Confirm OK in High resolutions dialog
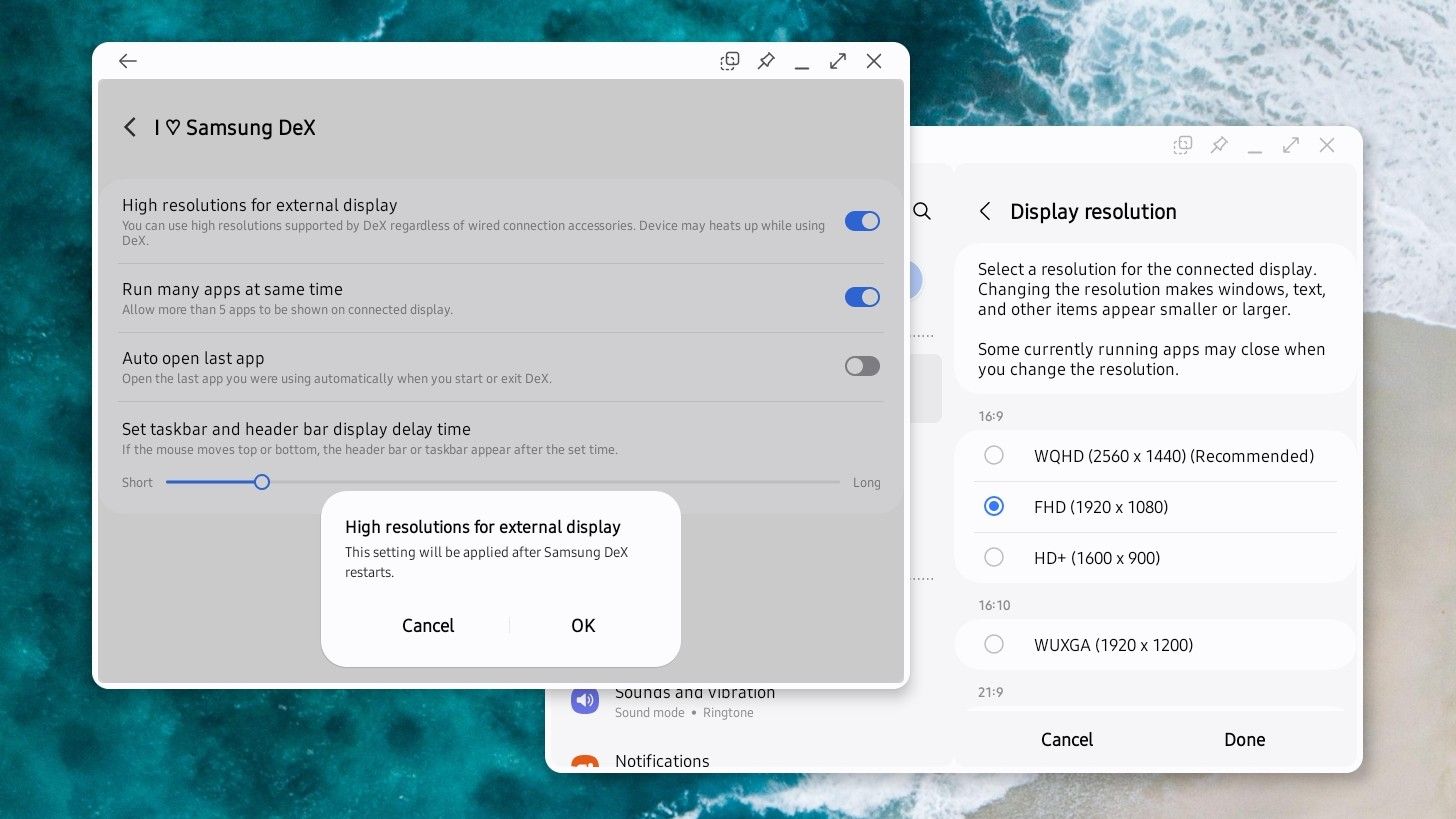The height and width of the screenshot is (819, 1456). (x=583, y=626)
